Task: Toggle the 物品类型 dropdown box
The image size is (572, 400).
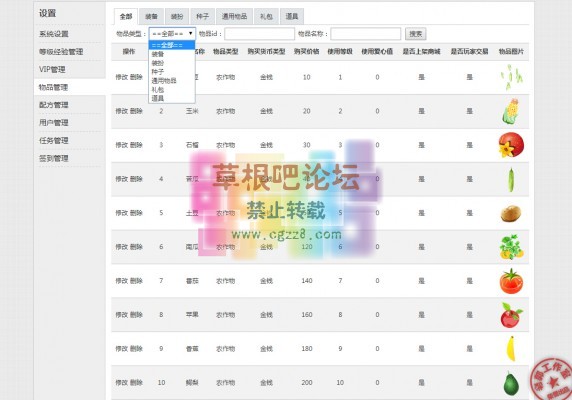Action: (x=172, y=34)
